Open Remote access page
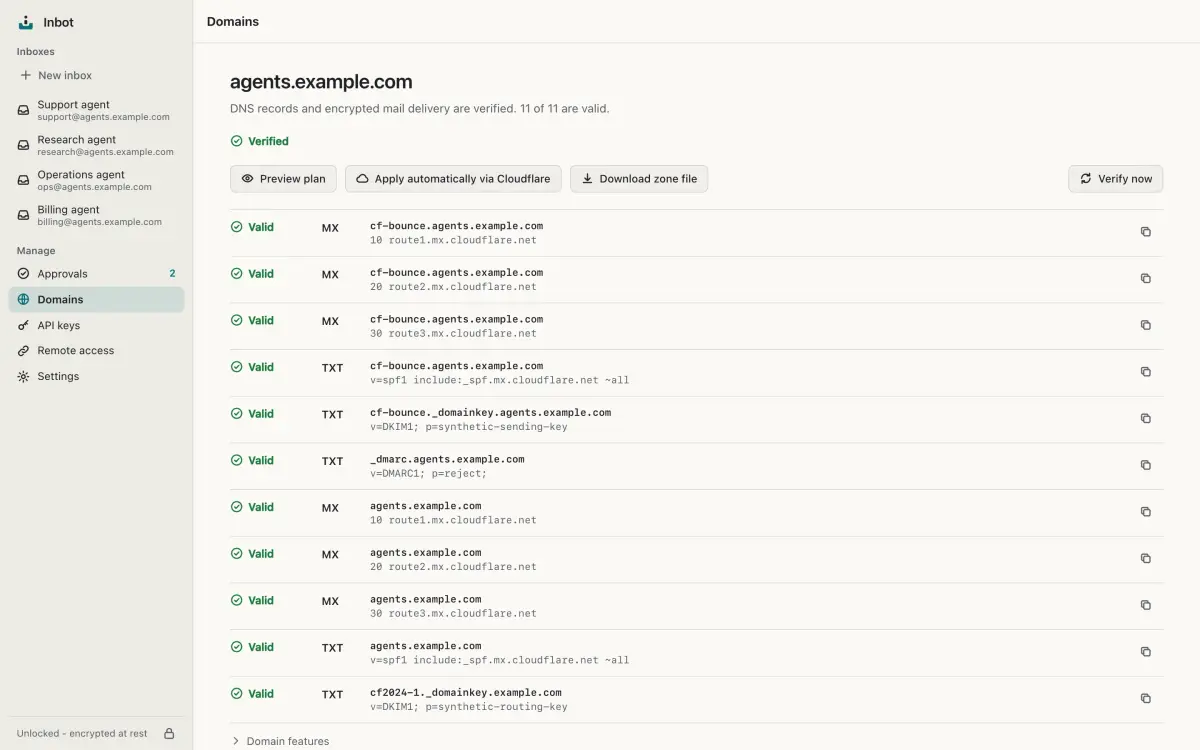Viewport: 1200px width, 750px height. pyautogui.click(x=96, y=351)
